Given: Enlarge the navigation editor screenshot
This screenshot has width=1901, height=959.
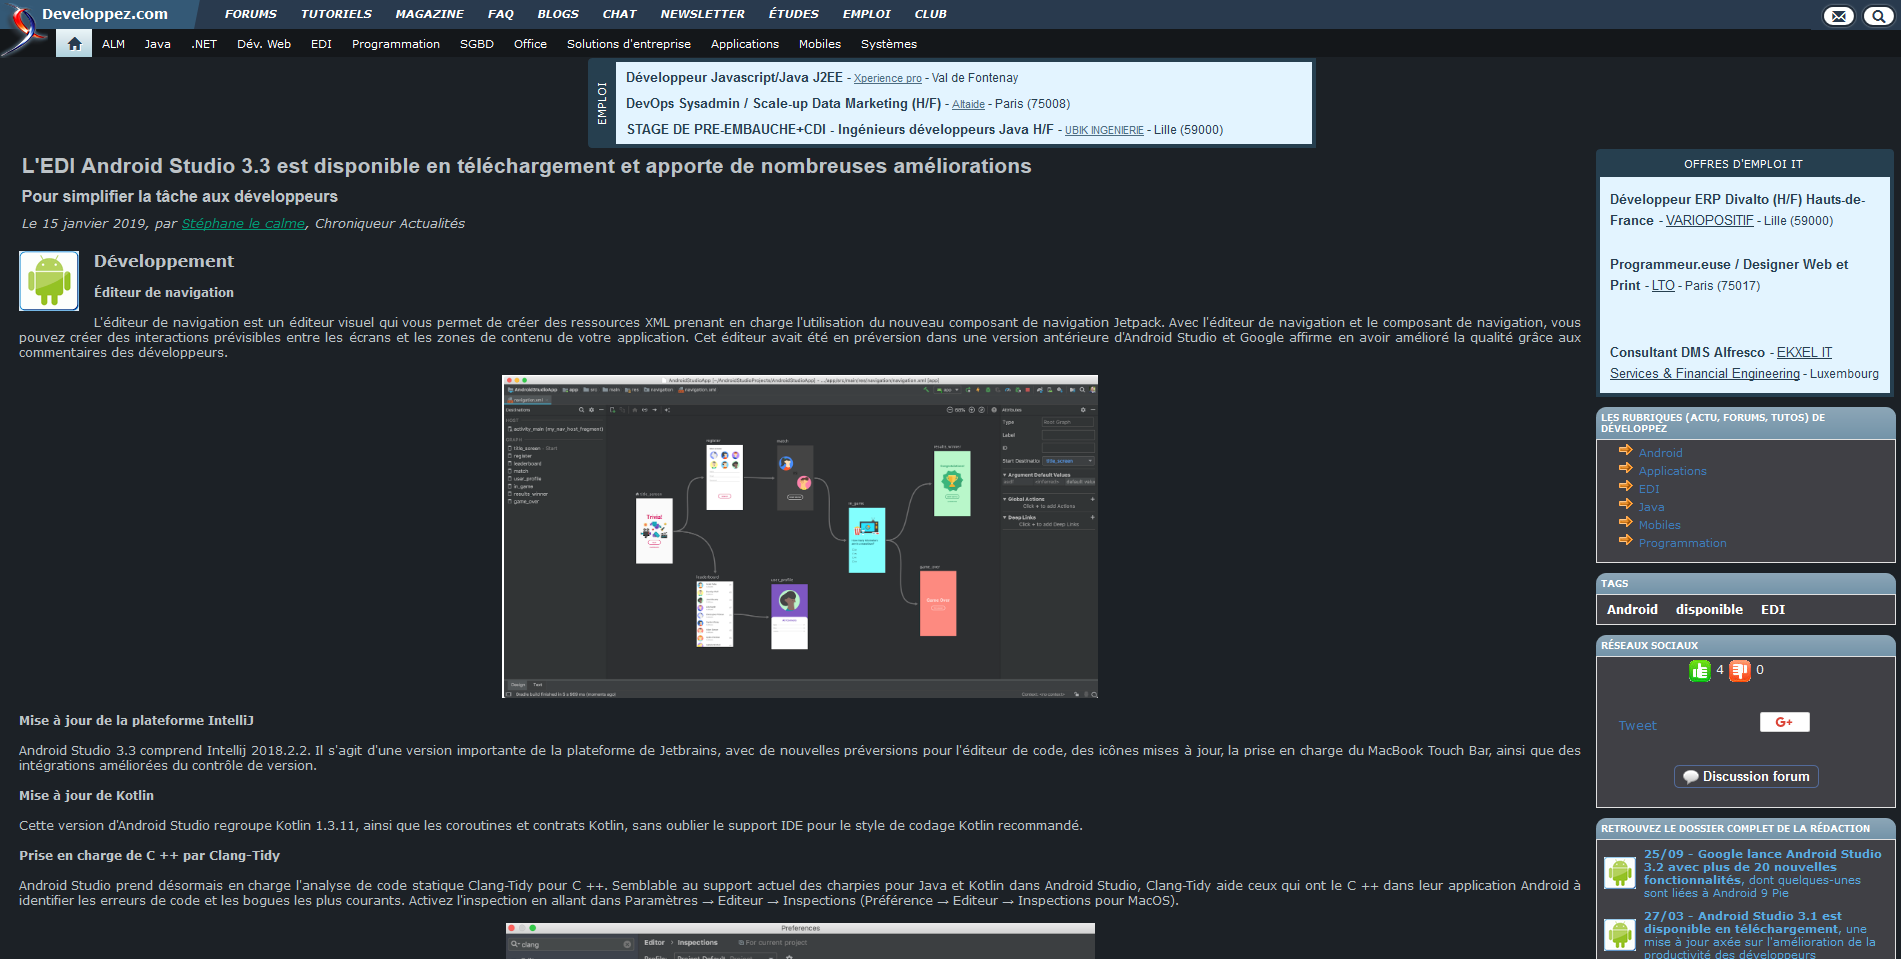Looking at the screenshot, I should [800, 537].
